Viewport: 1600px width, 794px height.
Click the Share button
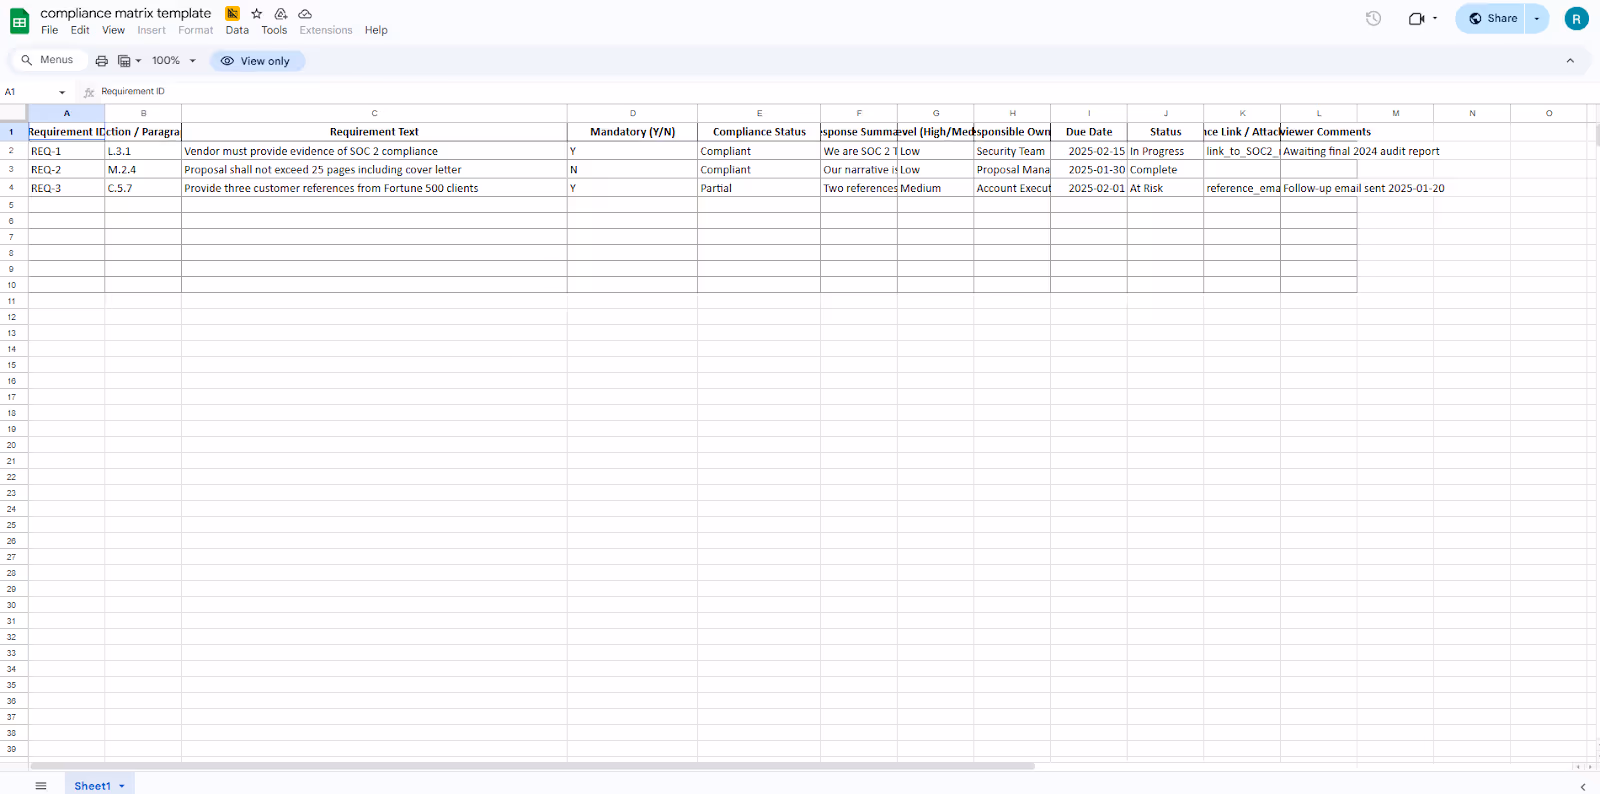pyautogui.click(x=1490, y=18)
